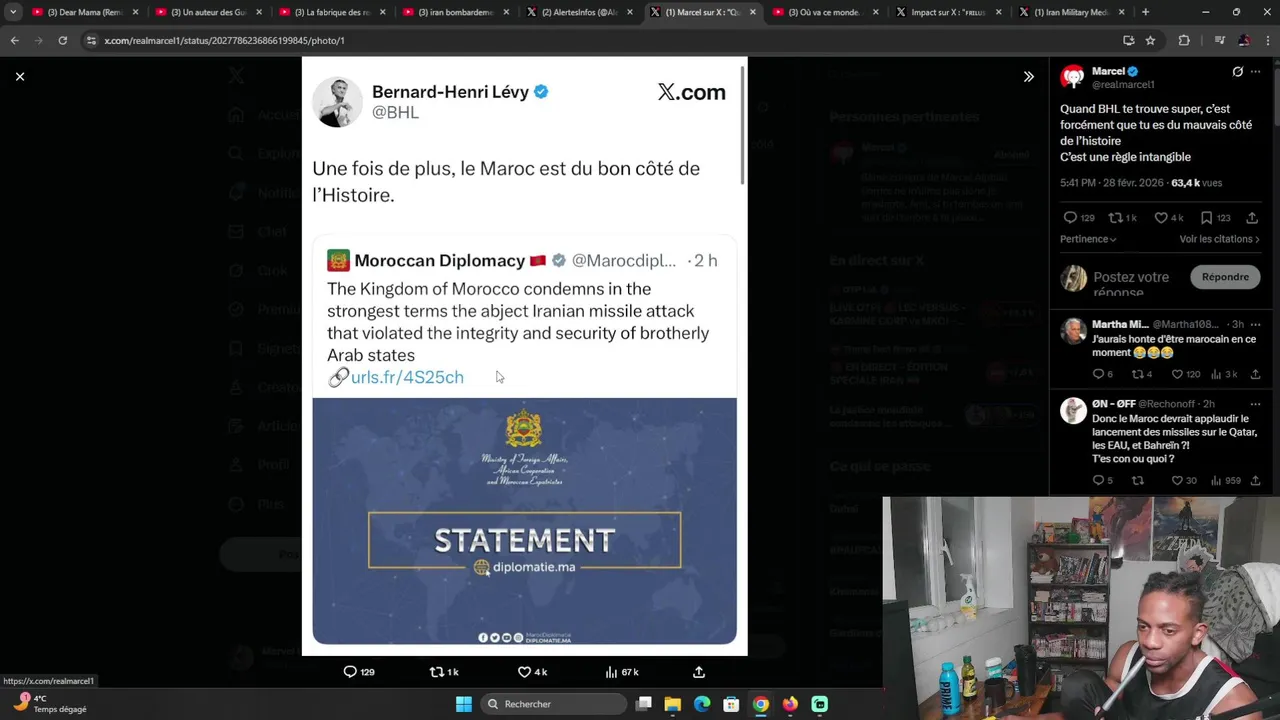The image size is (1280, 720).
Task: Switch to Iran Military Media tab
Action: point(1071,12)
